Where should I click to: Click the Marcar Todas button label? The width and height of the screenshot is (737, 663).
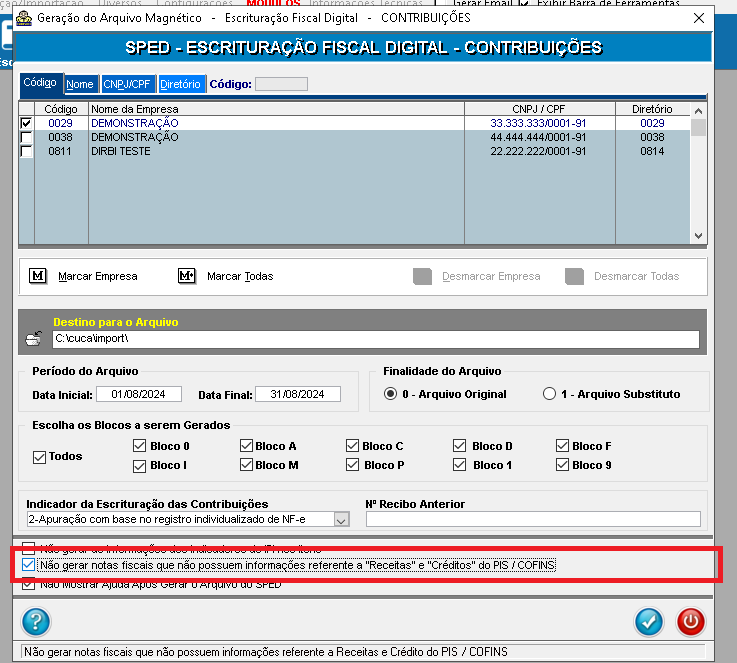point(240,276)
